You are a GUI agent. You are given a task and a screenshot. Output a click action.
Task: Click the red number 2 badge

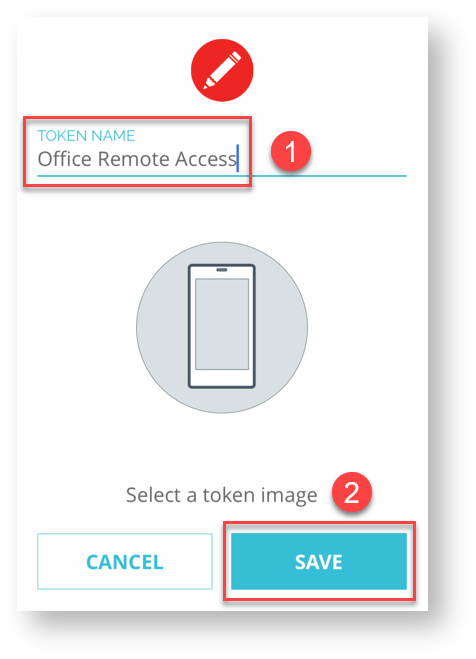pyautogui.click(x=351, y=492)
